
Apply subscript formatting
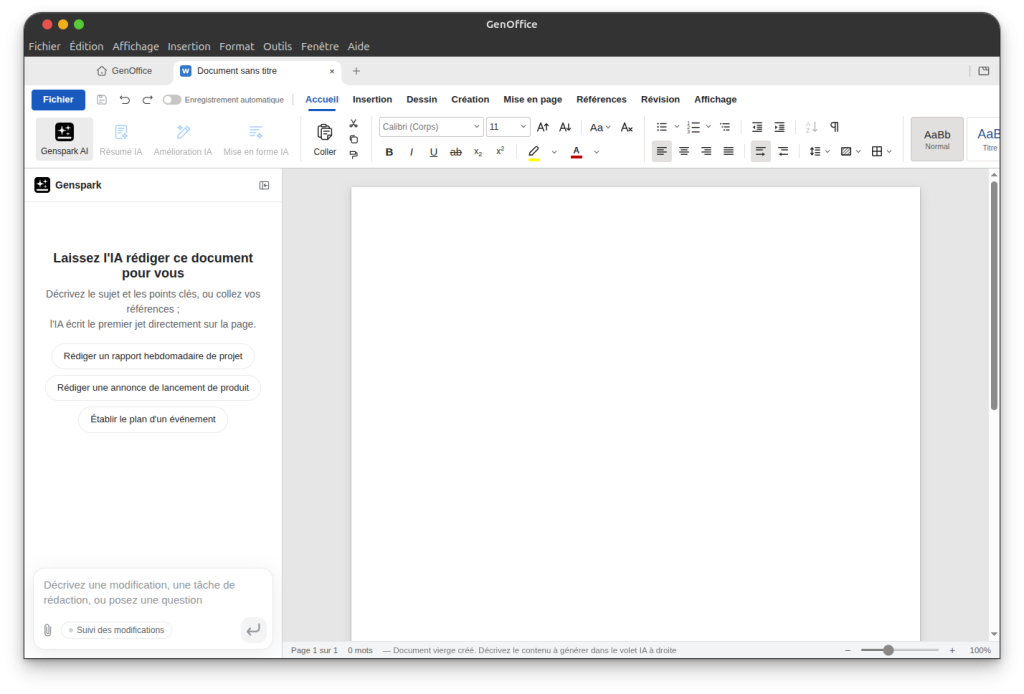coord(478,152)
